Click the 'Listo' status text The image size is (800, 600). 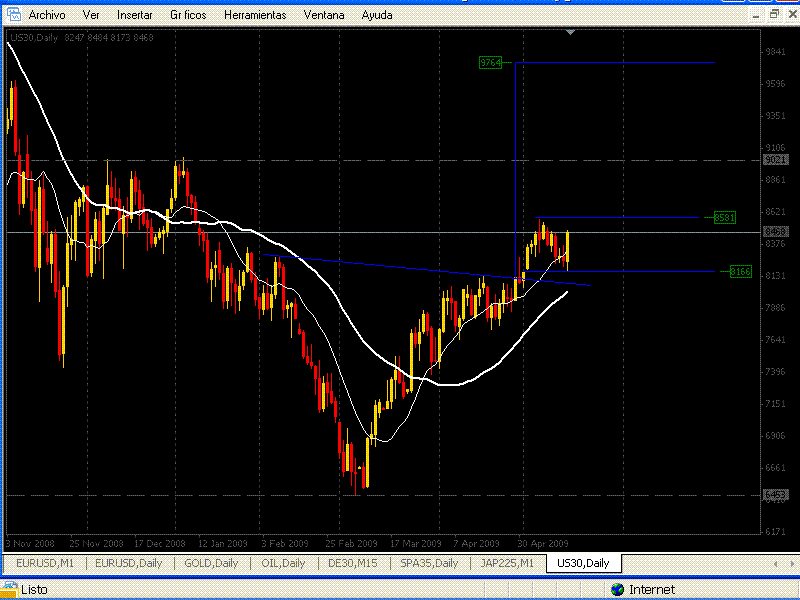tap(34, 589)
